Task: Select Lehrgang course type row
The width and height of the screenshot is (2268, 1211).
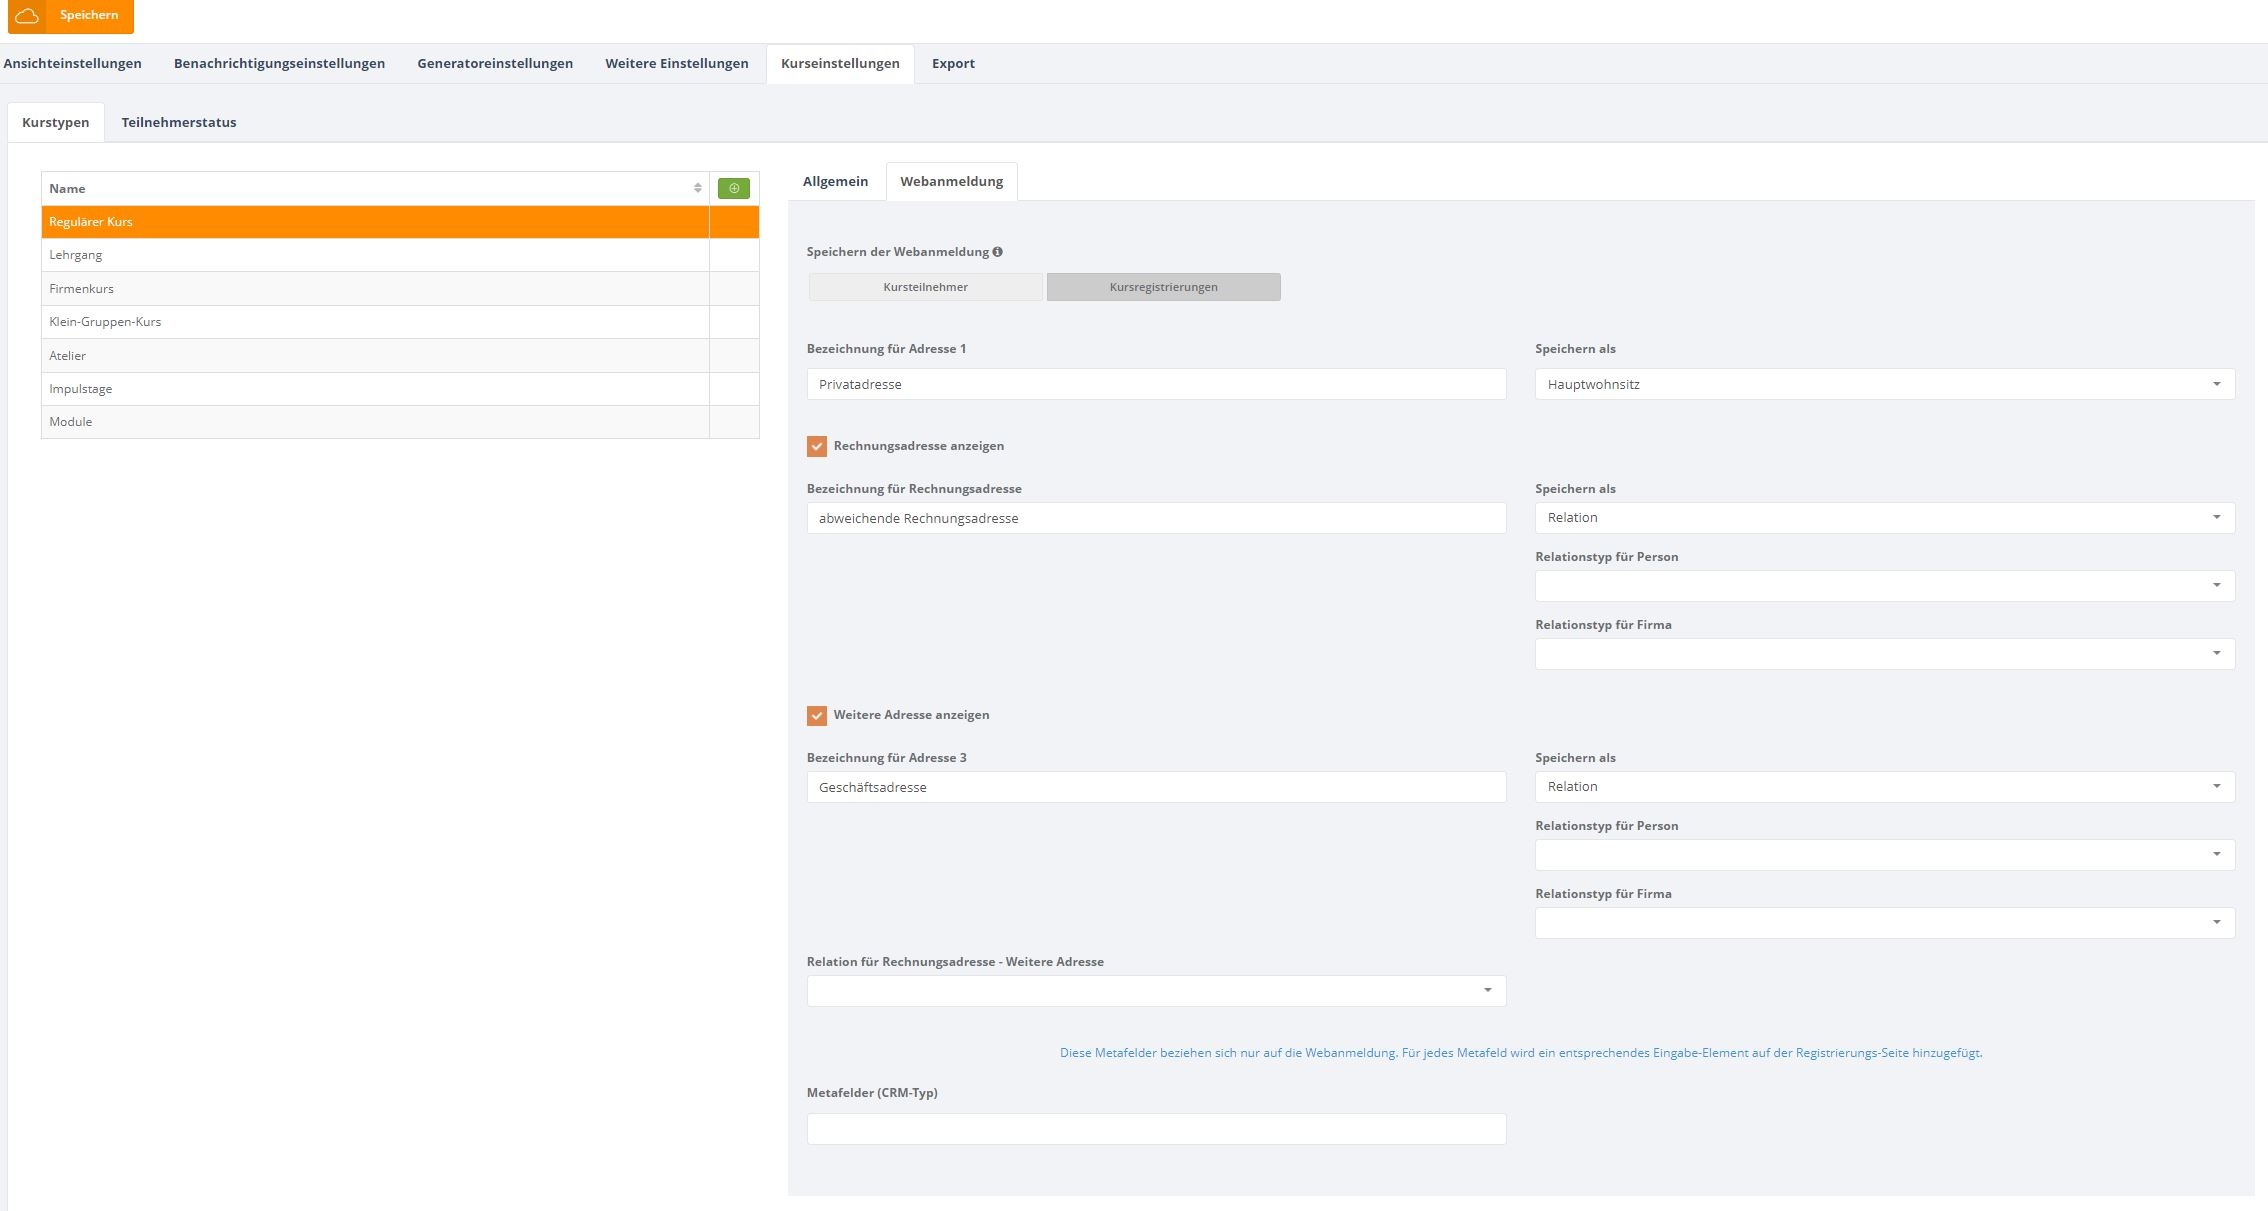Action: (x=400, y=255)
